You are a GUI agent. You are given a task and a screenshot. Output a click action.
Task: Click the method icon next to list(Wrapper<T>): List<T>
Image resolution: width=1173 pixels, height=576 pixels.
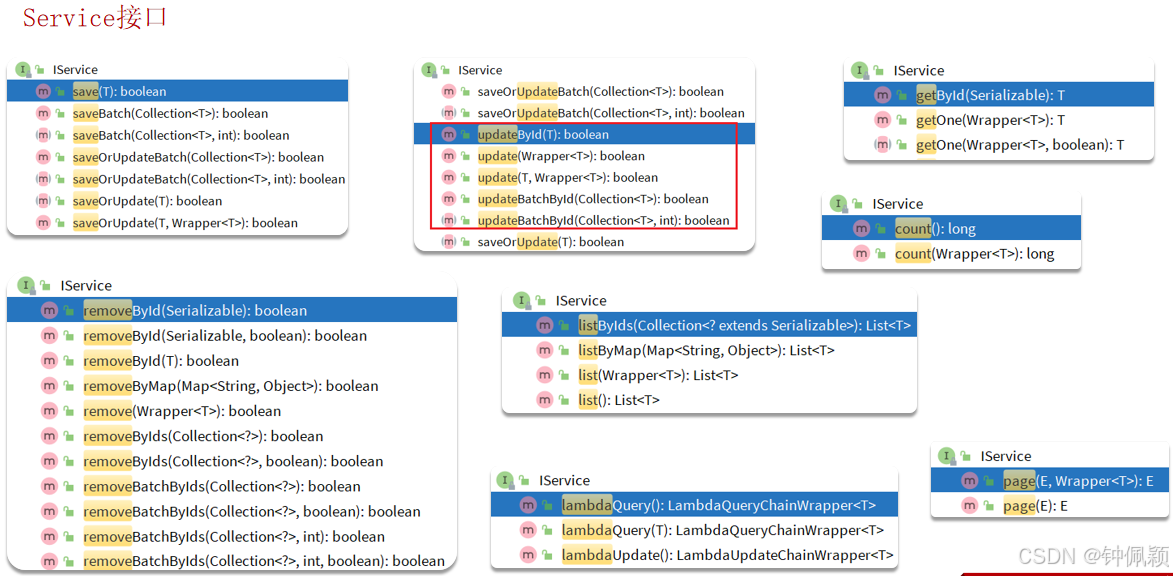545,375
